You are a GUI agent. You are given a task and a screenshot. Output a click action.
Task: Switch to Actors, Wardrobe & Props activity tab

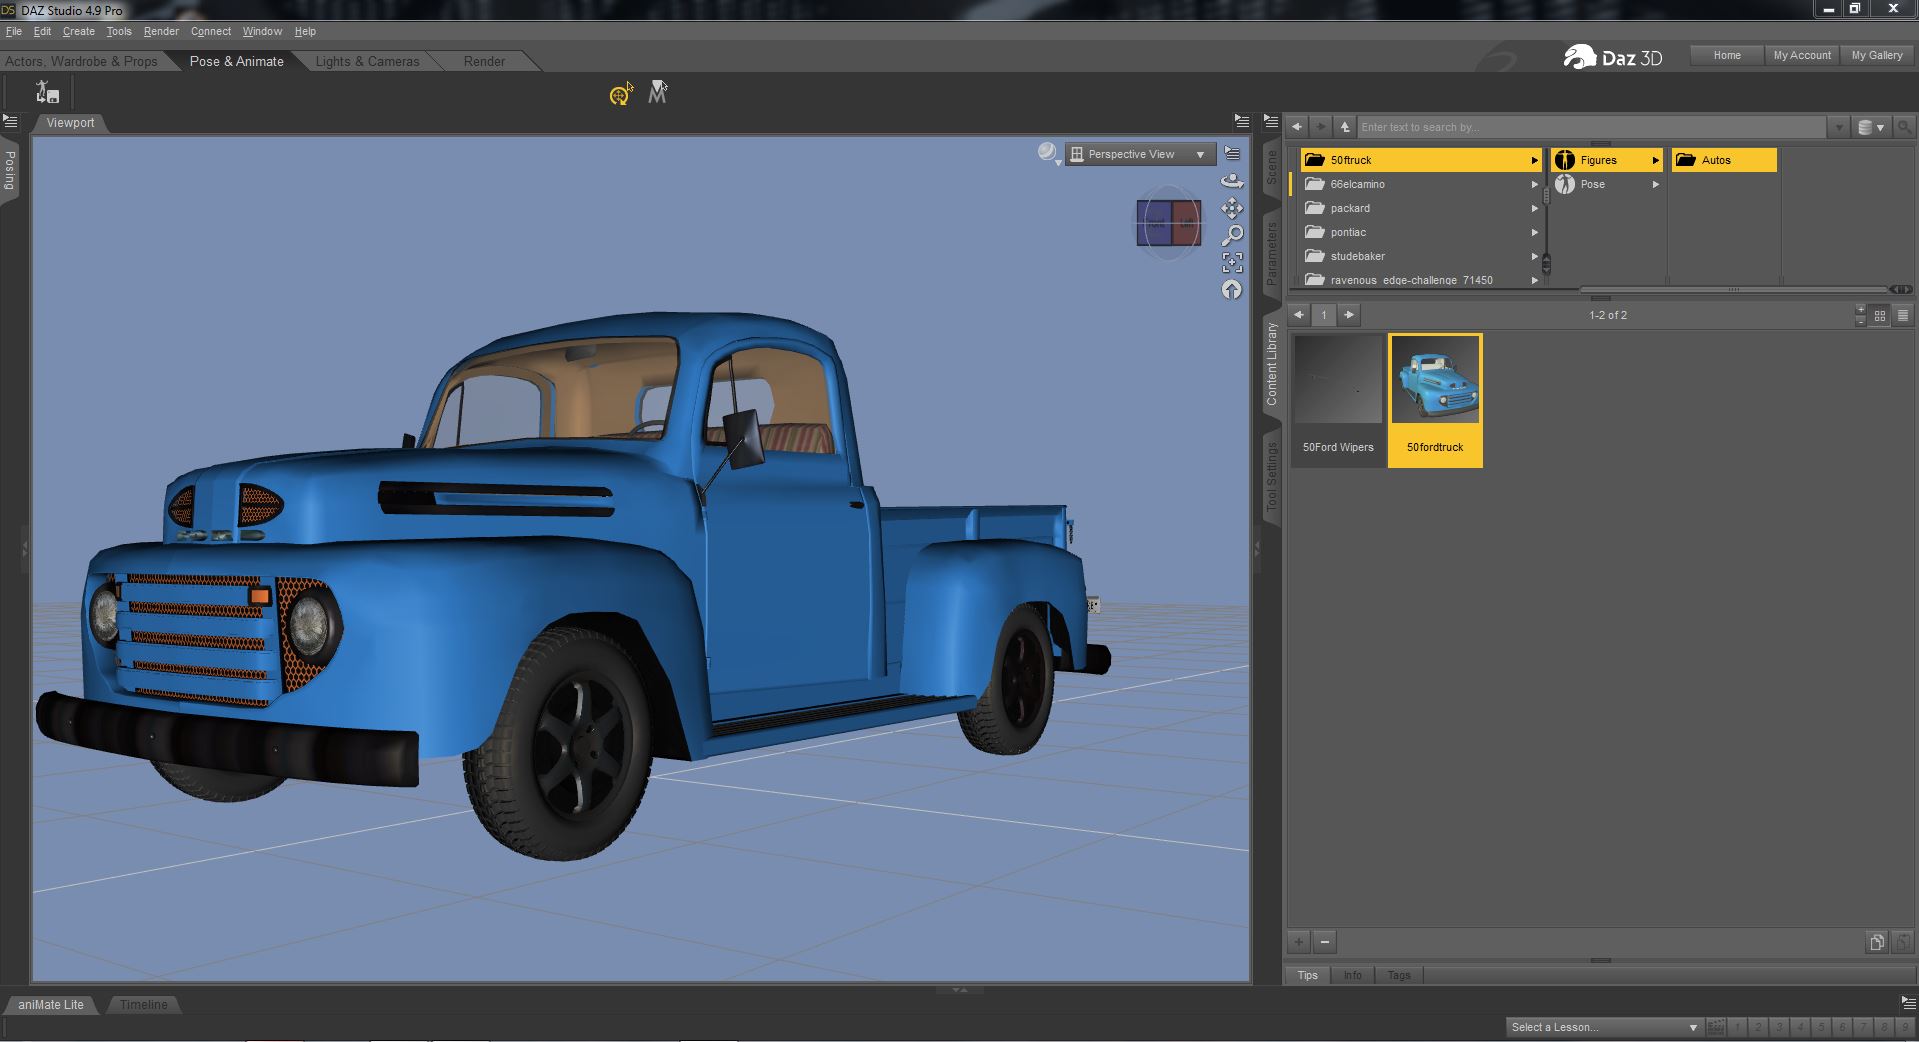(x=82, y=61)
